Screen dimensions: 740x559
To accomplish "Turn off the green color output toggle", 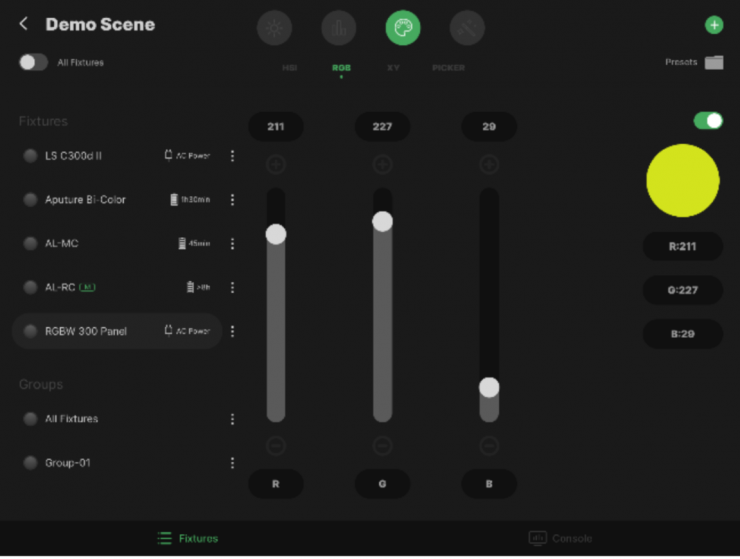I will point(708,120).
